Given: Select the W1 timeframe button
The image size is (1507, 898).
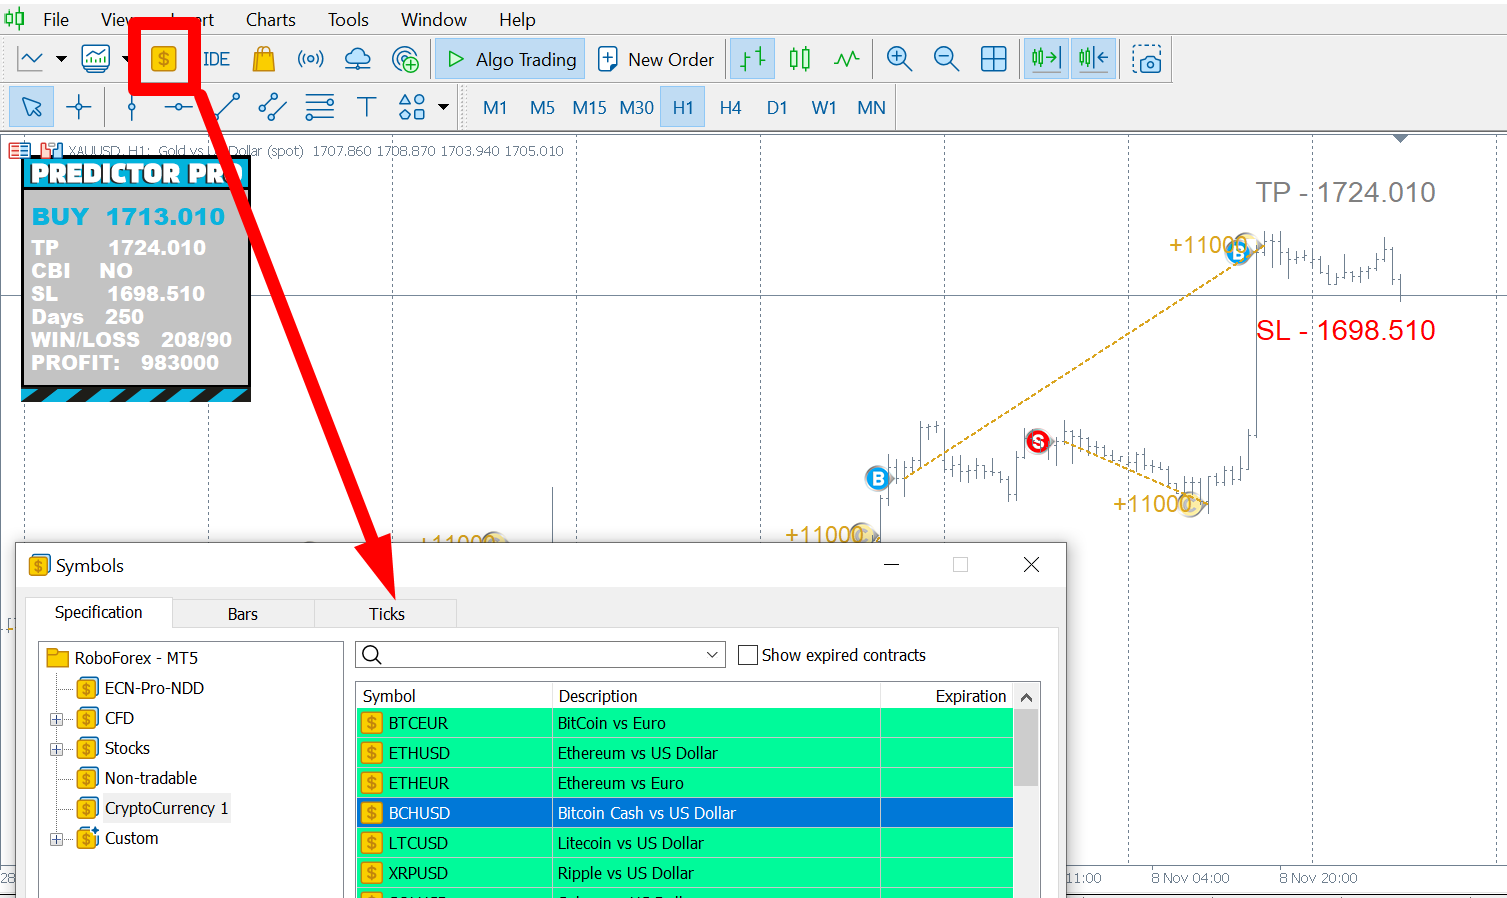Looking at the screenshot, I should (824, 107).
